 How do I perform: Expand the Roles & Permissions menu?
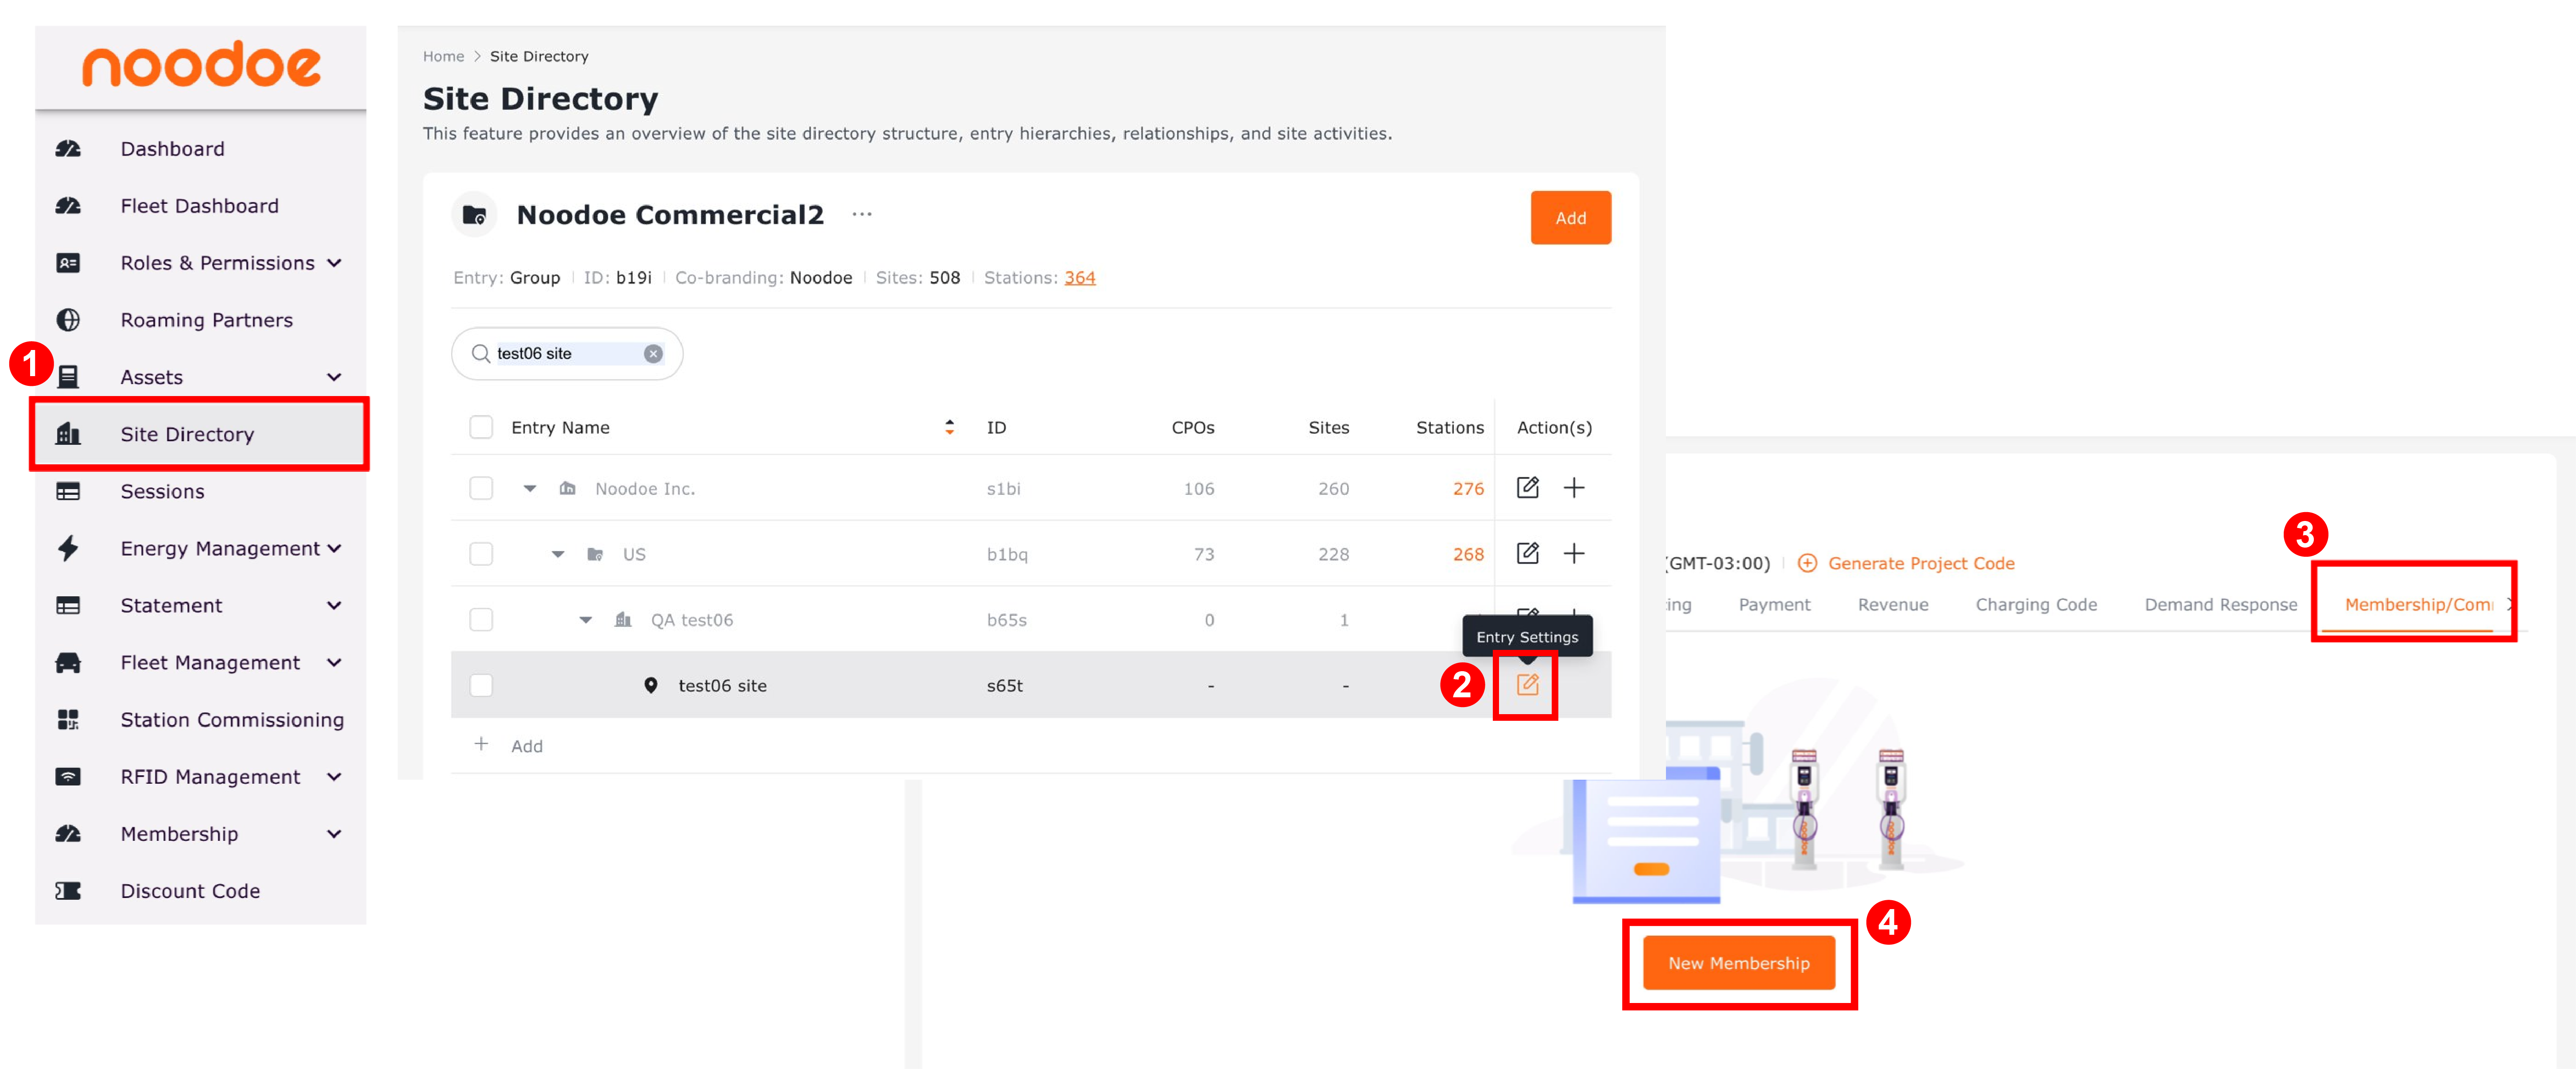pos(334,263)
